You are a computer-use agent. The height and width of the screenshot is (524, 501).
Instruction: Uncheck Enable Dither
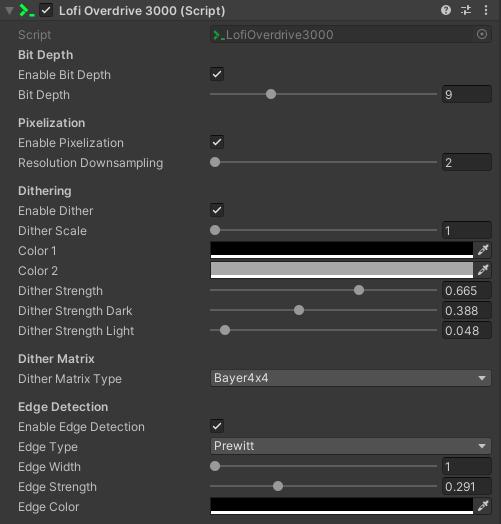[x=217, y=210]
